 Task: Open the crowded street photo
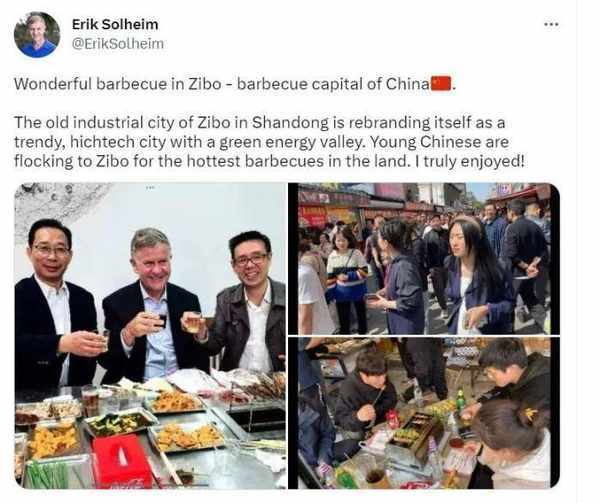pos(424,259)
